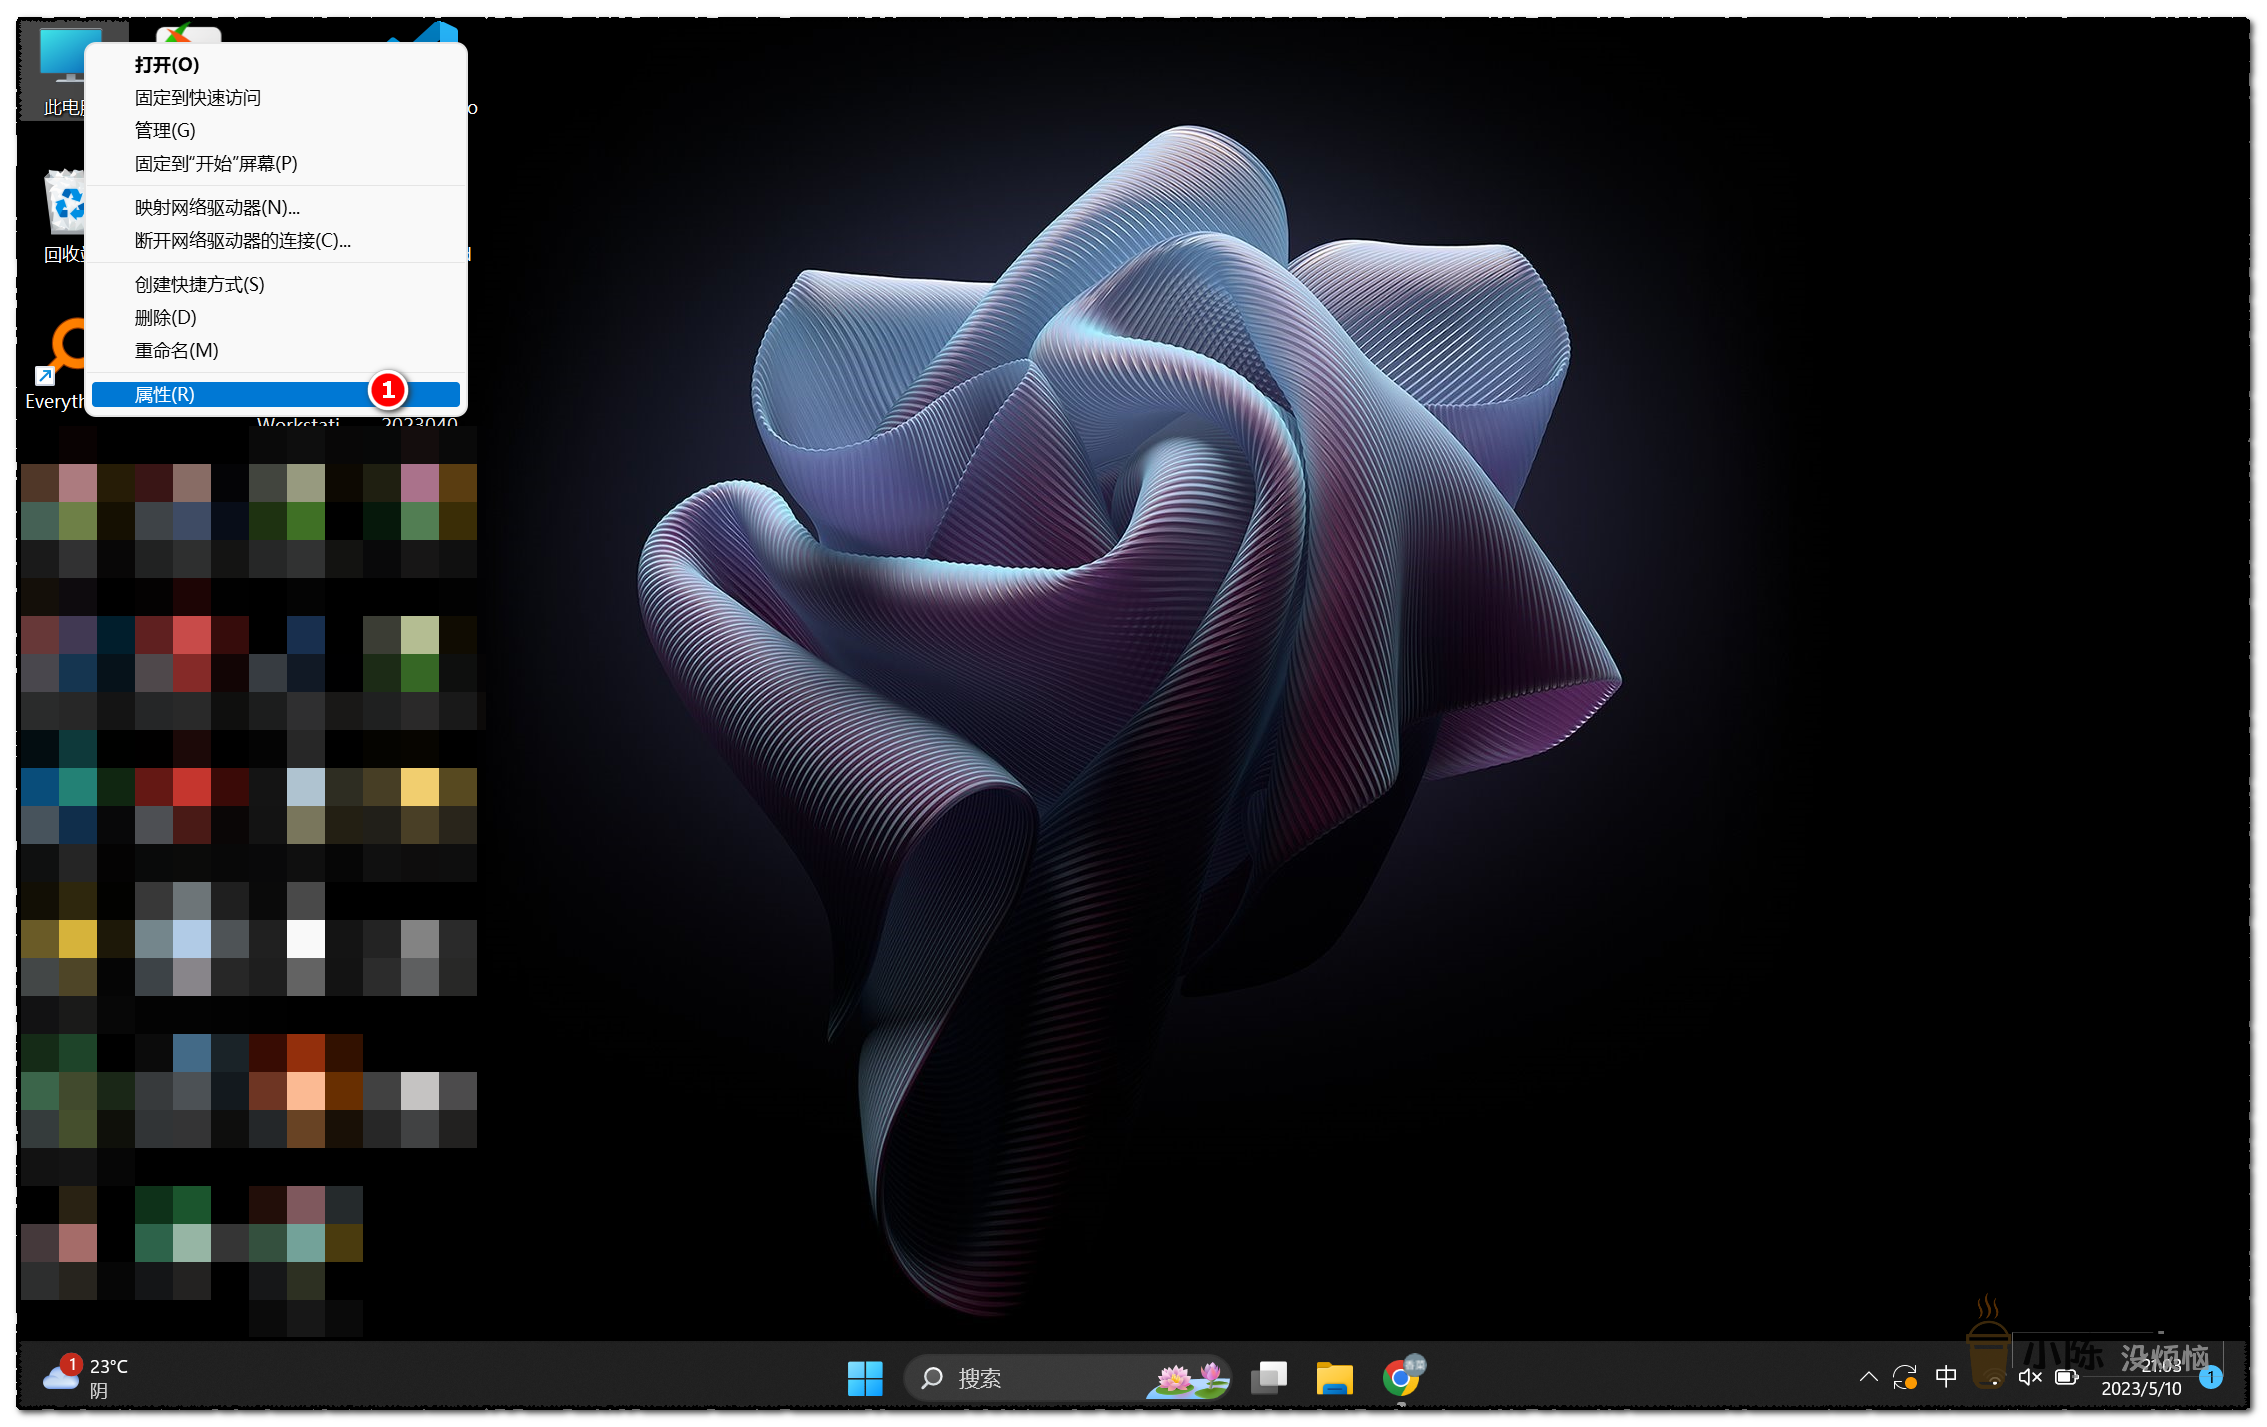Click 打开(O) in the context menu
The width and height of the screenshot is (2267, 1427).
(167, 65)
